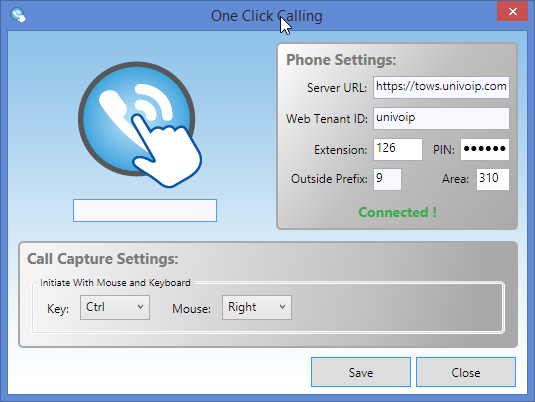This screenshot has height=402, width=535.
Task: Focus the PIN password field
Action: (x=485, y=149)
